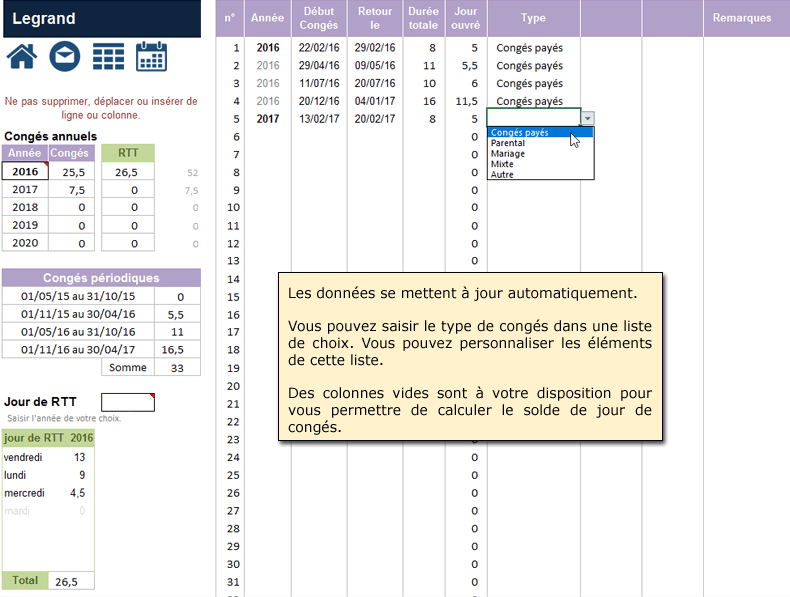The height and width of the screenshot is (597, 790).
Task: Click Jour ouvré value 11,5
Action: point(467,101)
